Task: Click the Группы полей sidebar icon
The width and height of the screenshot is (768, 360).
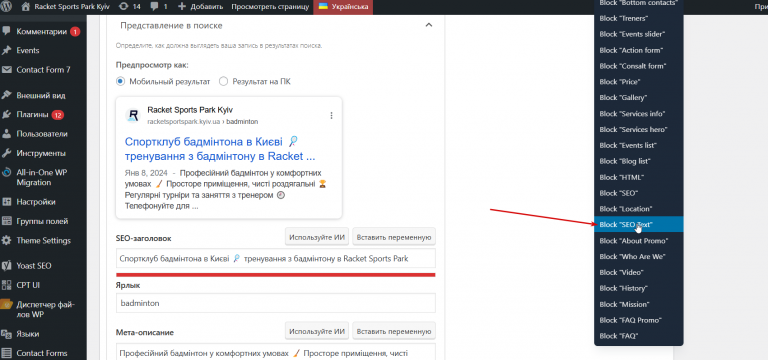Action: click(7, 221)
